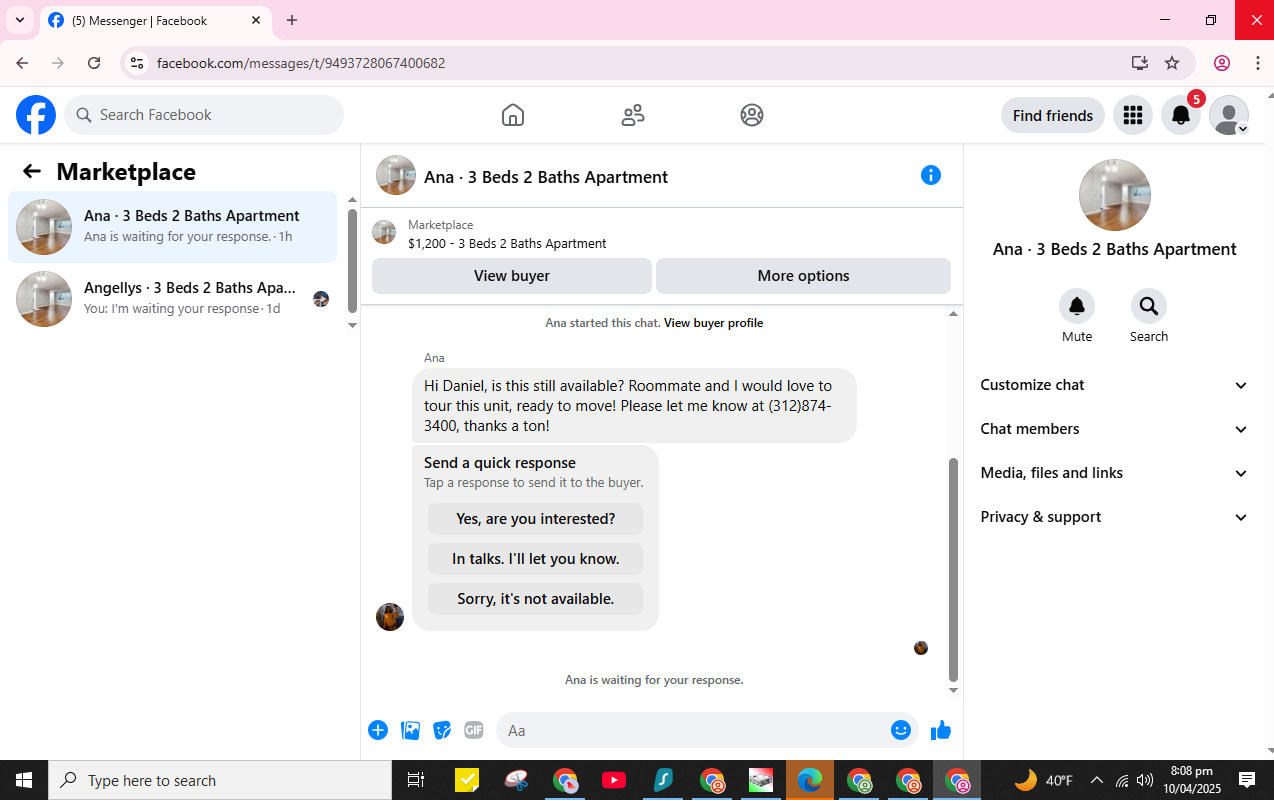Open the $1,200 listing in Marketplace header
This screenshot has height=800, width=1274.
click(x=507, y=243)
